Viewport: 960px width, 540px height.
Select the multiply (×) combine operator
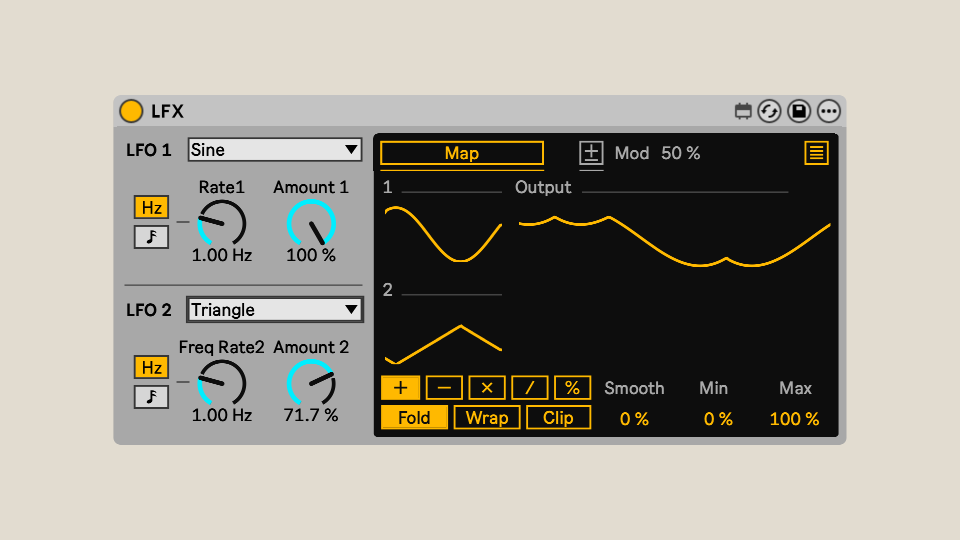(487, 388)
